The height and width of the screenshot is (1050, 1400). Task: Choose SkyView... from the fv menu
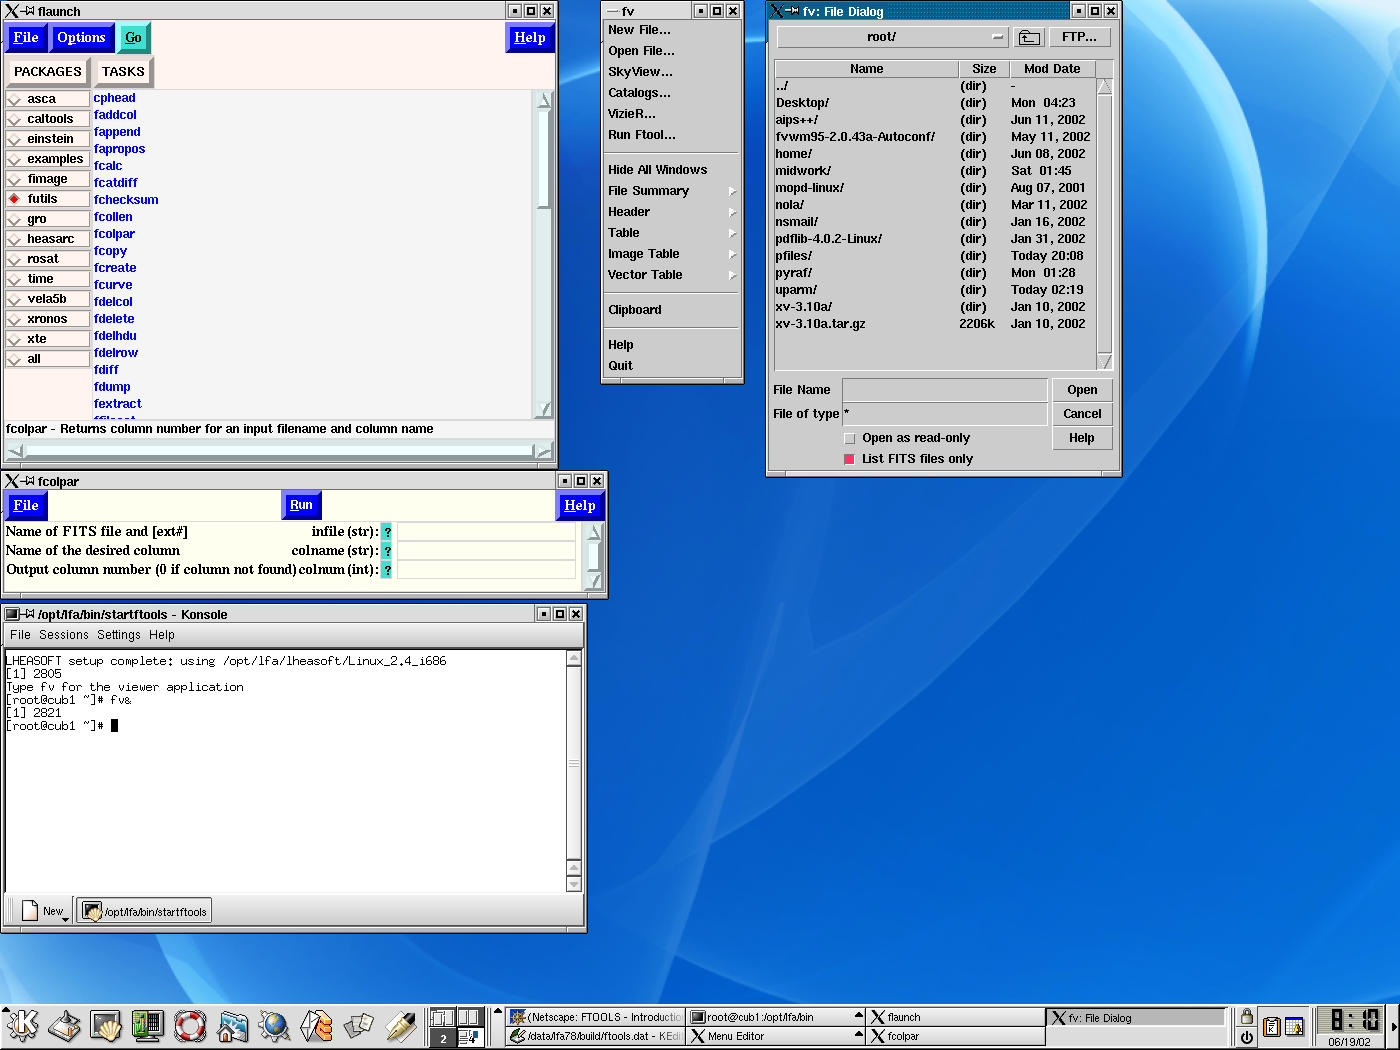tap(640, 72)
